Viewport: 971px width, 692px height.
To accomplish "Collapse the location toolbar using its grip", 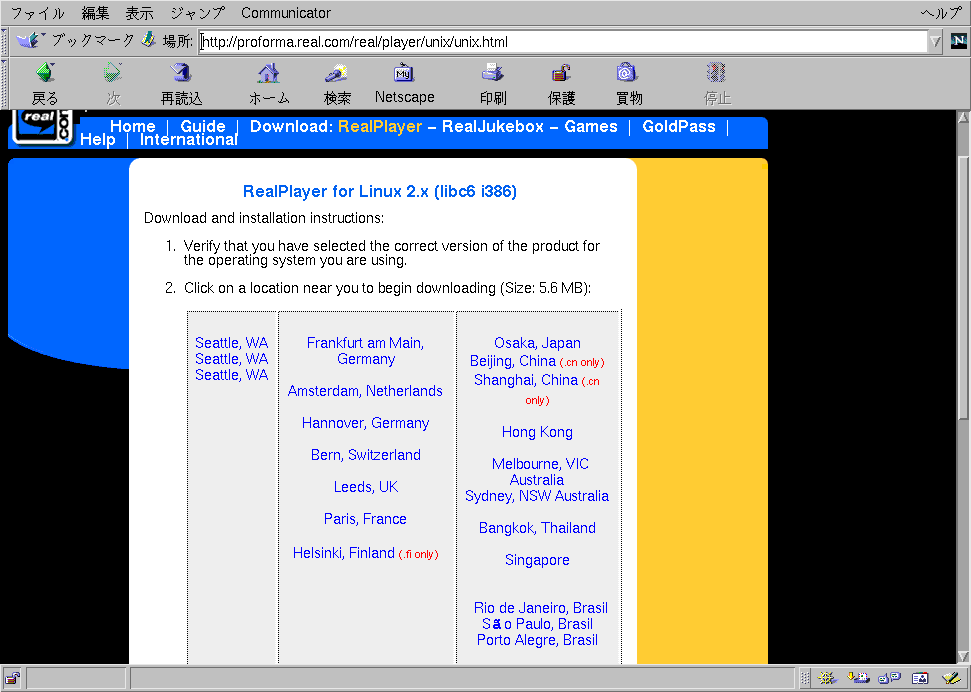I will click(x=5, y=42).
